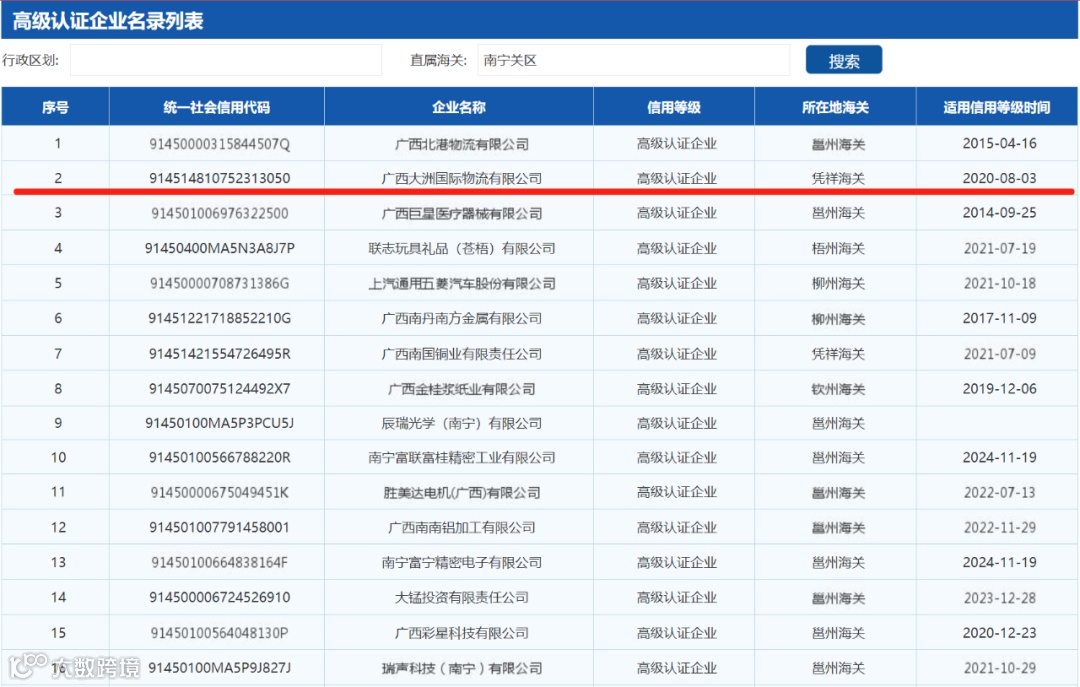Viewport: 1080px width, 687px height.
Task: Click the 所在地海关 column header
Action: pyautogui.click(x=836, y=107)
